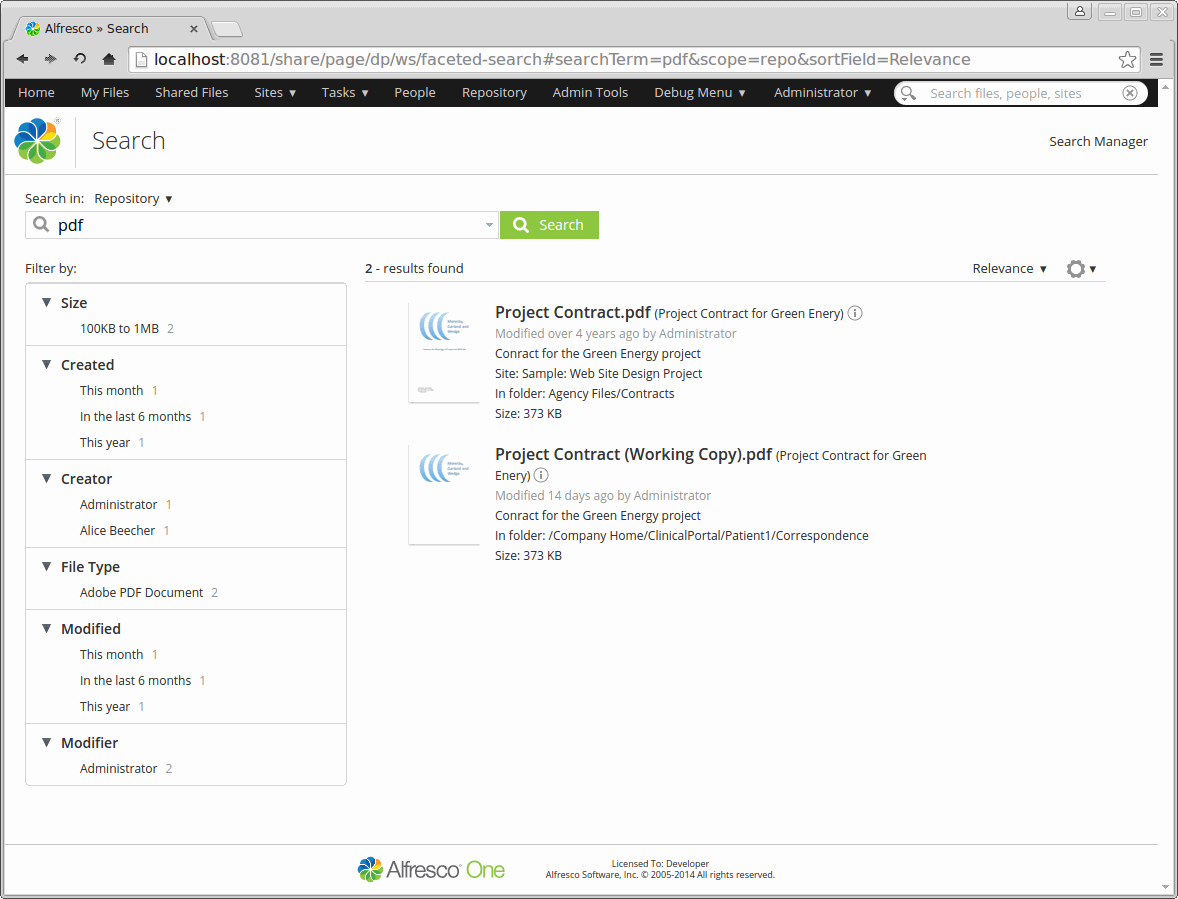1178x899 pixels.
Task: Collapse the File Type filter section
Action: (47, 567)
